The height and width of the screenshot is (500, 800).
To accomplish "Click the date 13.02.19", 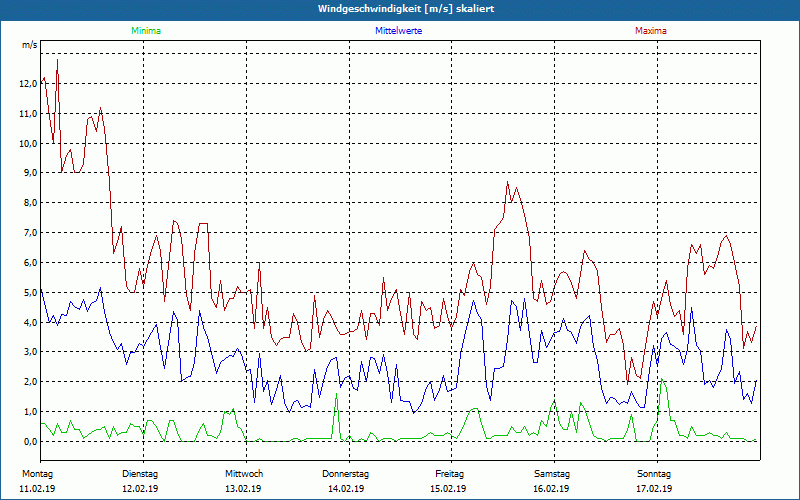I will [x=243, y=489].
